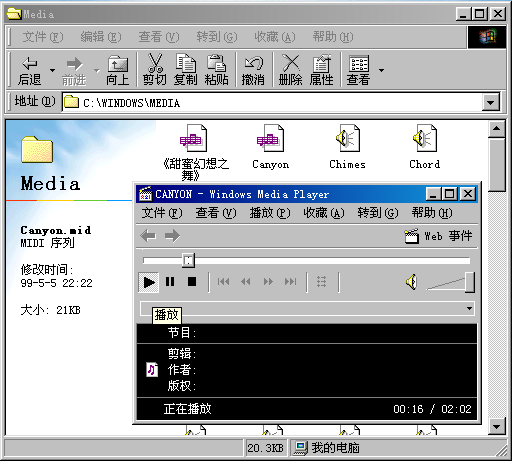
Task: Open Media Player 查看(V) menu
Action: pyautogui.click(x=216, y=213)
